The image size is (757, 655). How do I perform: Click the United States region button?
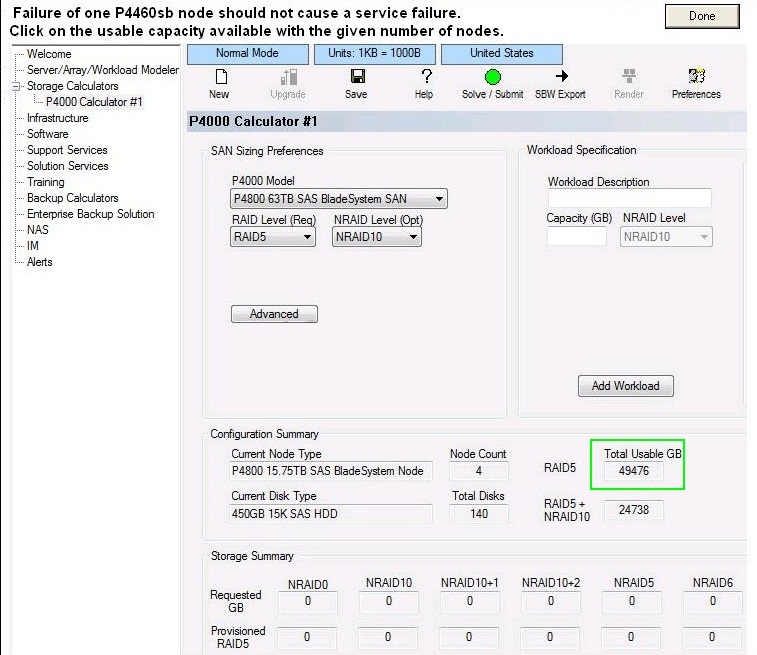(x=502, y=54)
